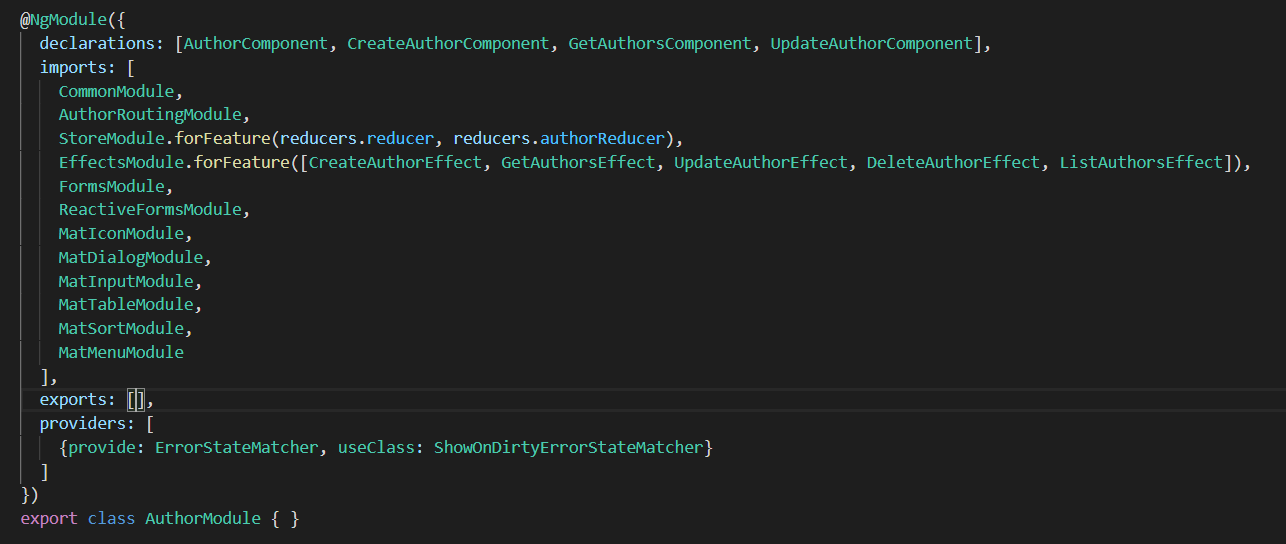Place cursor on ReactiveFormsModule
1286x544 pixels.
[150, 209]
